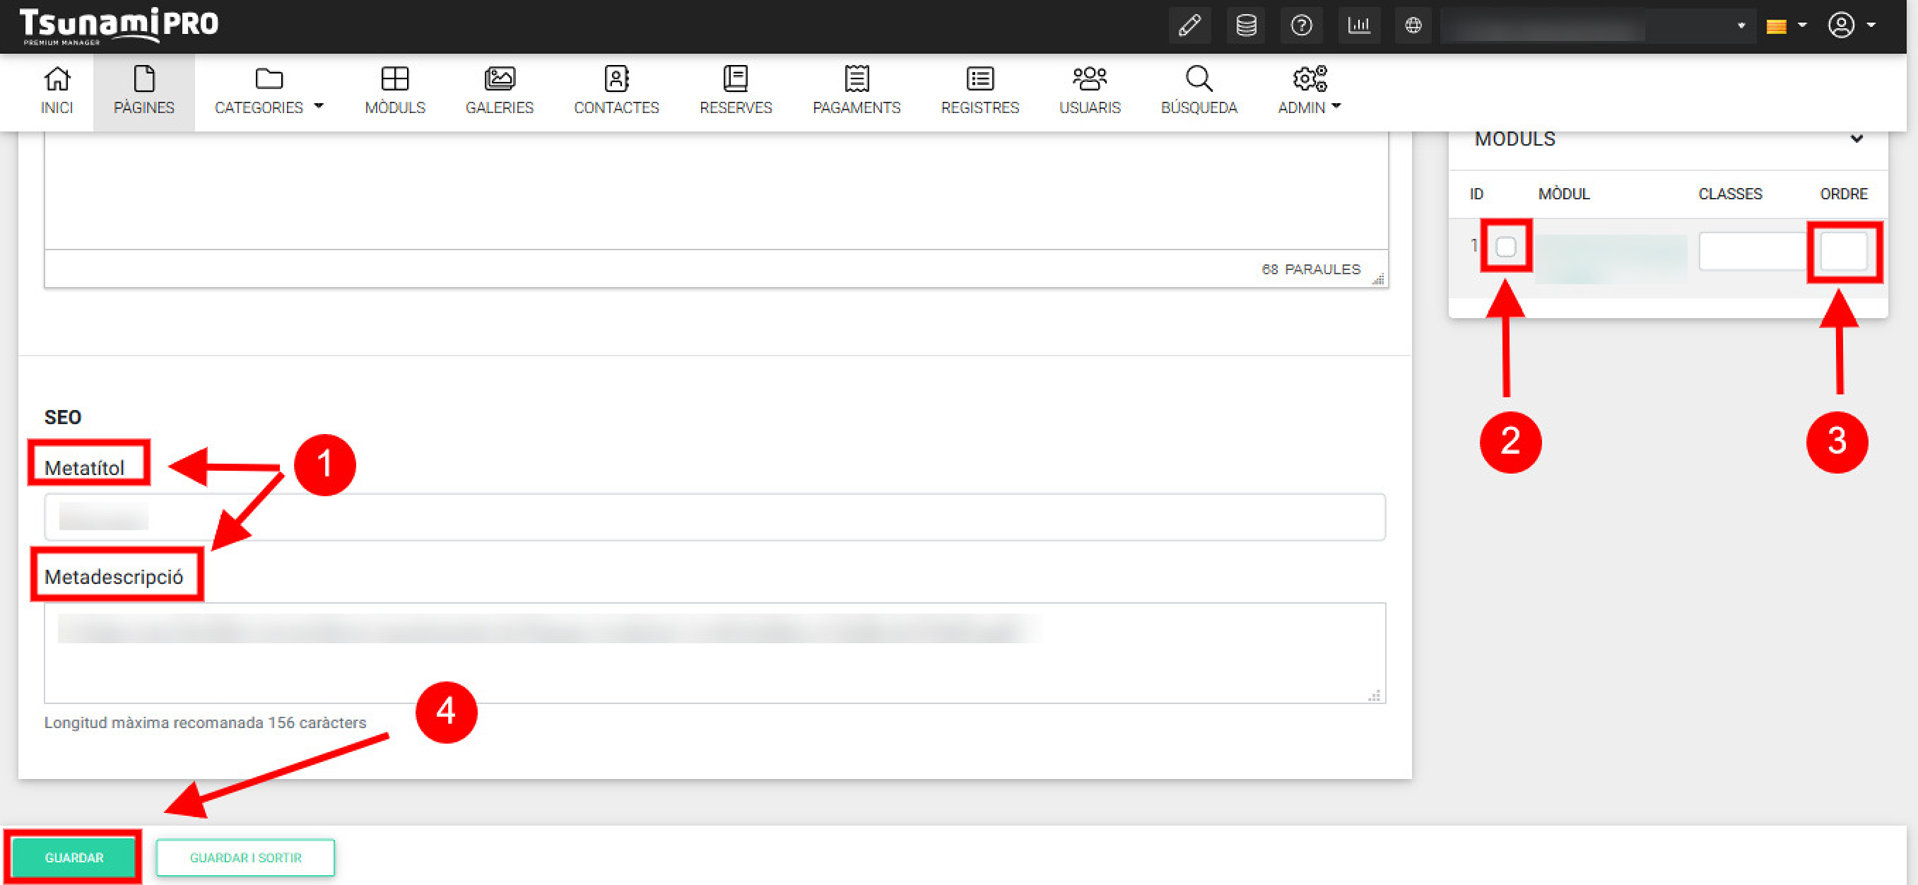Open the Admin dropdown menu
Screen dimensions: 1918x885
(x=1308, y=90)
